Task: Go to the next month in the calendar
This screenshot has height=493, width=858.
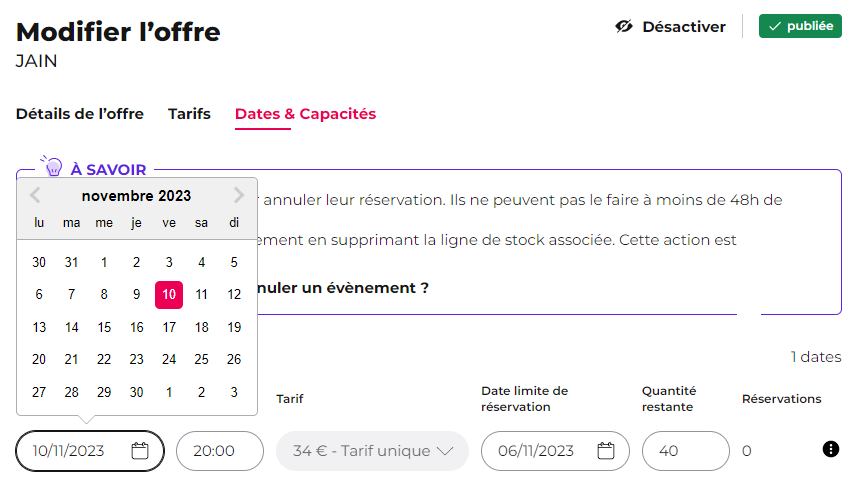Action: pos(239,195)
